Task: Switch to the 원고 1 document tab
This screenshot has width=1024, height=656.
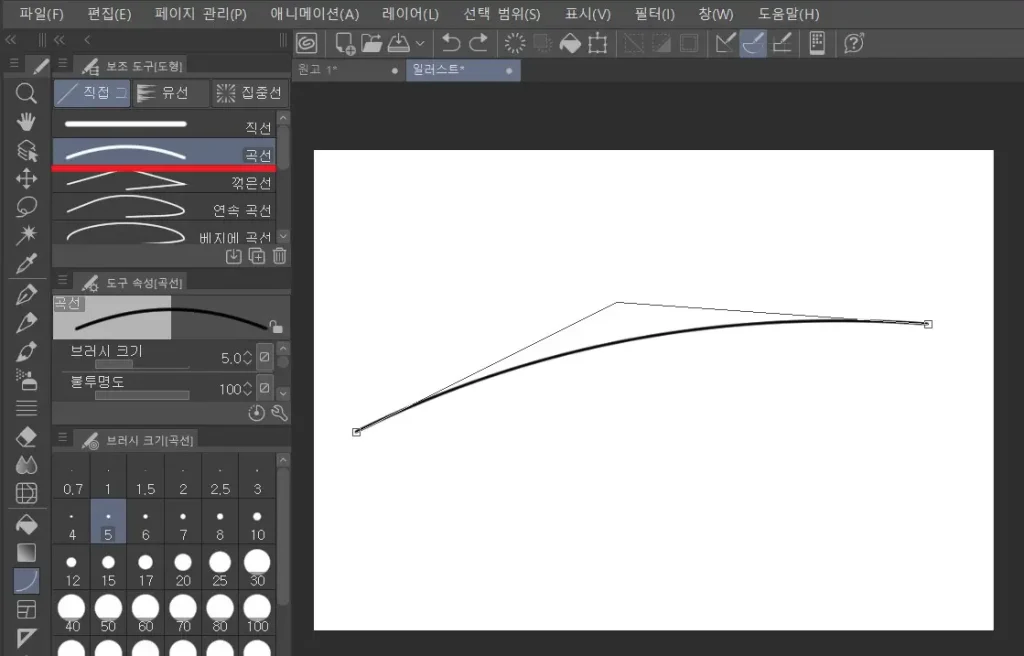Action: pos(338,71)
